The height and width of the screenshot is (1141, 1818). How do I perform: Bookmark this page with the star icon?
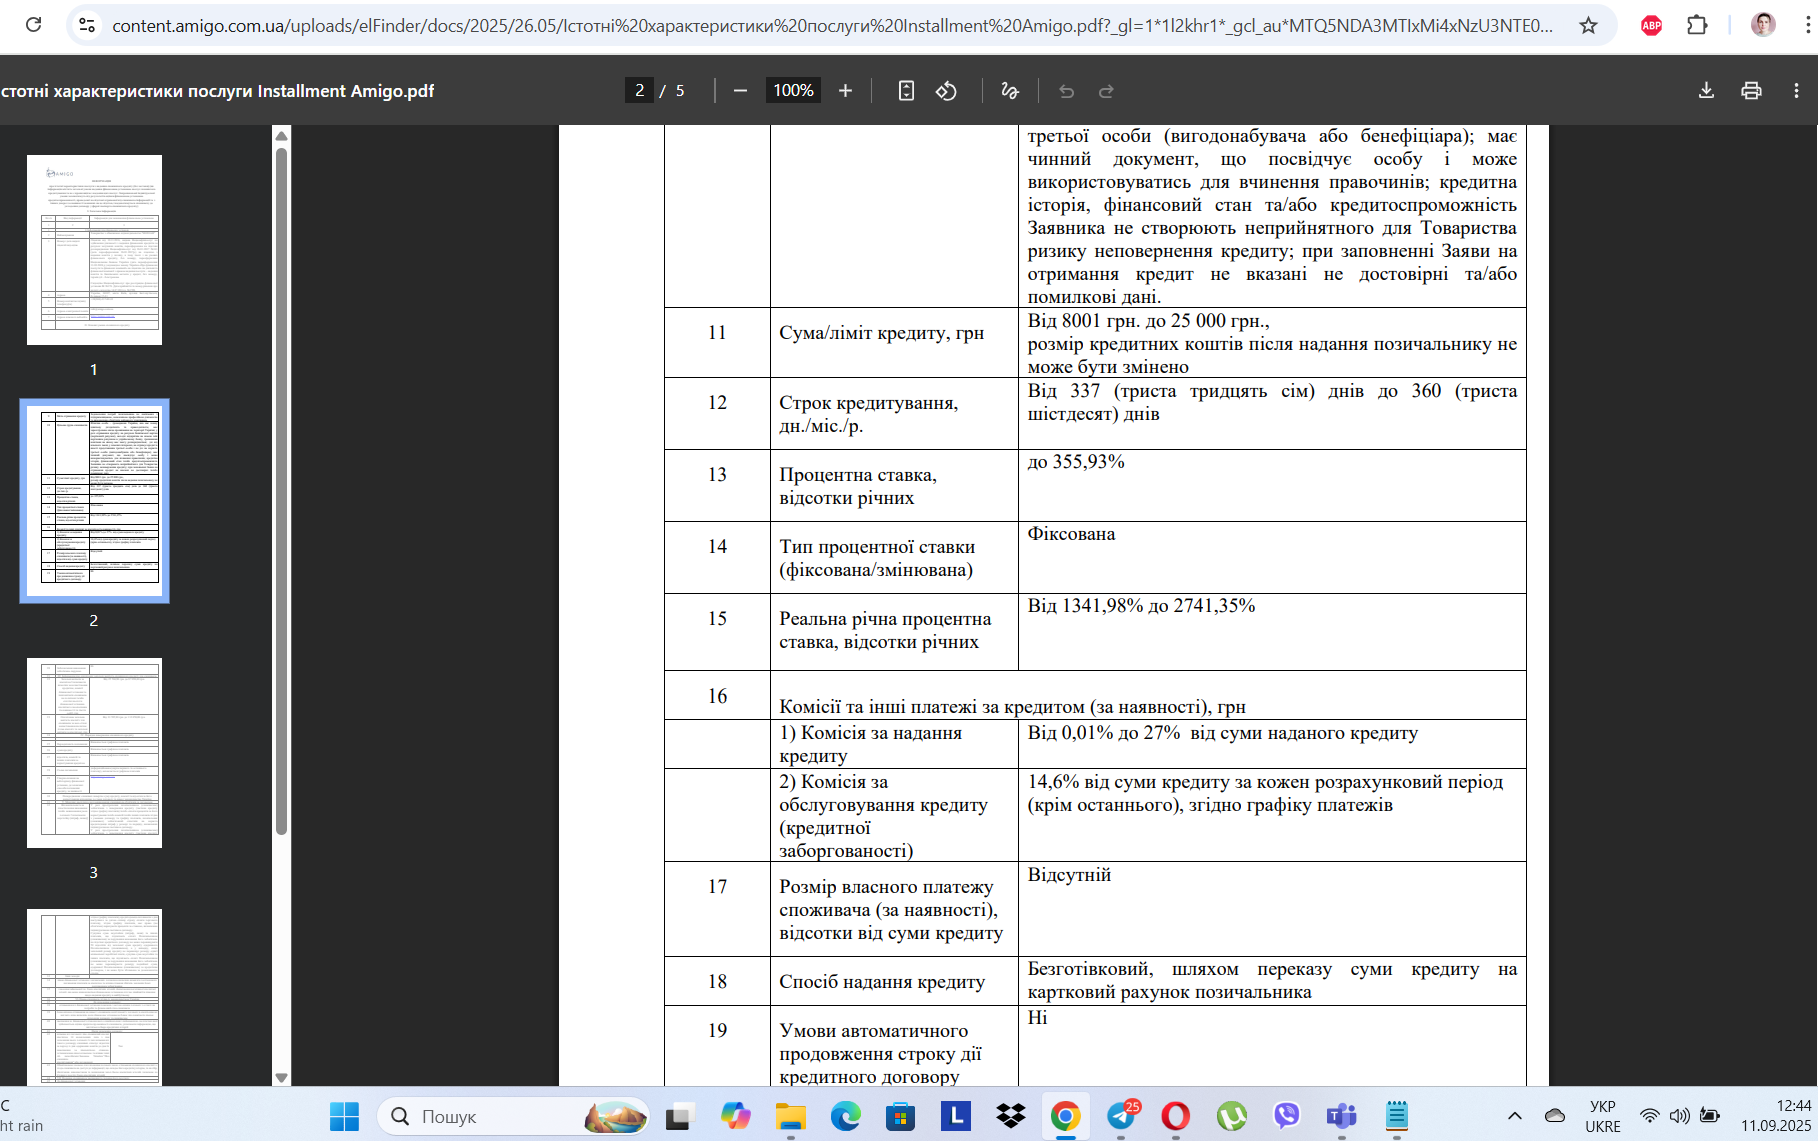(1588, 25)
